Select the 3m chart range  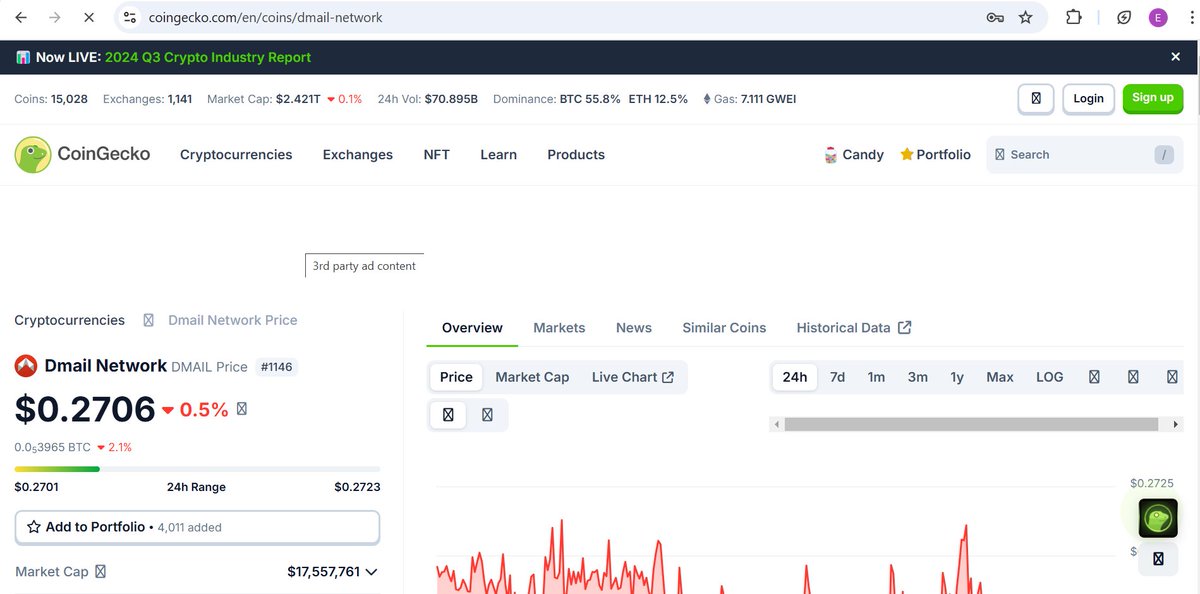tap(917, 377)
